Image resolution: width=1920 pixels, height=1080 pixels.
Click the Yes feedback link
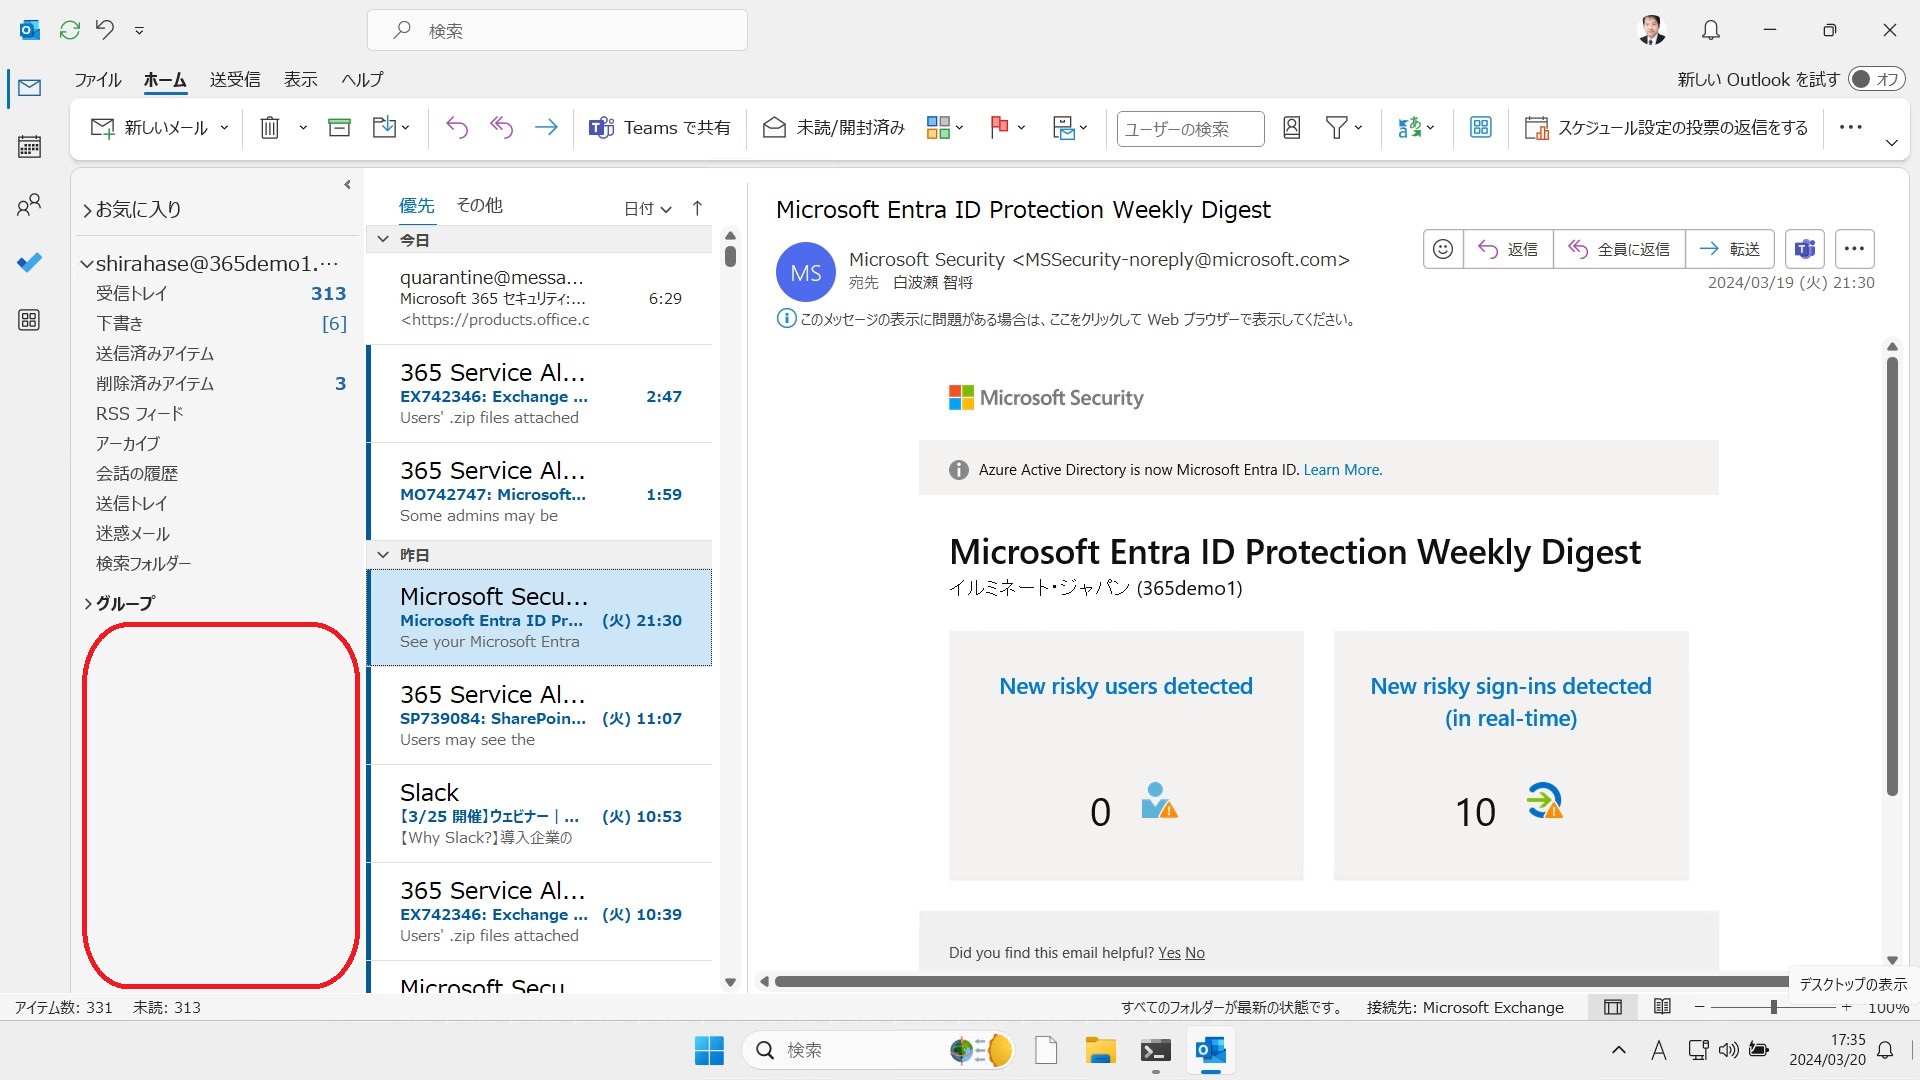(x=1169, y=953)
